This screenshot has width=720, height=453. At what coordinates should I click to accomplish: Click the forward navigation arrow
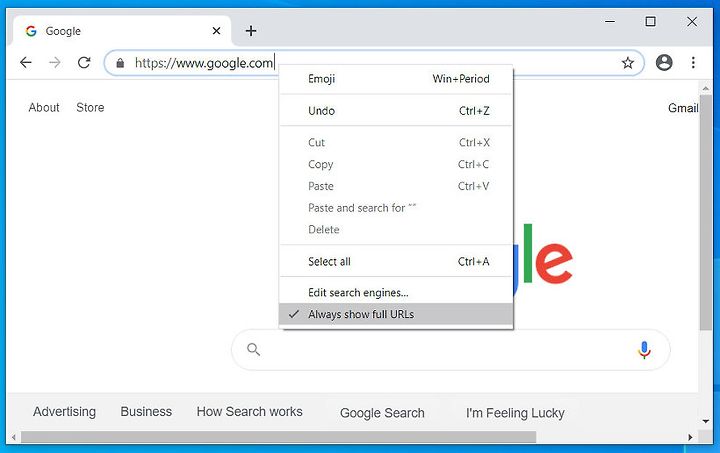(x=55, y=62)
